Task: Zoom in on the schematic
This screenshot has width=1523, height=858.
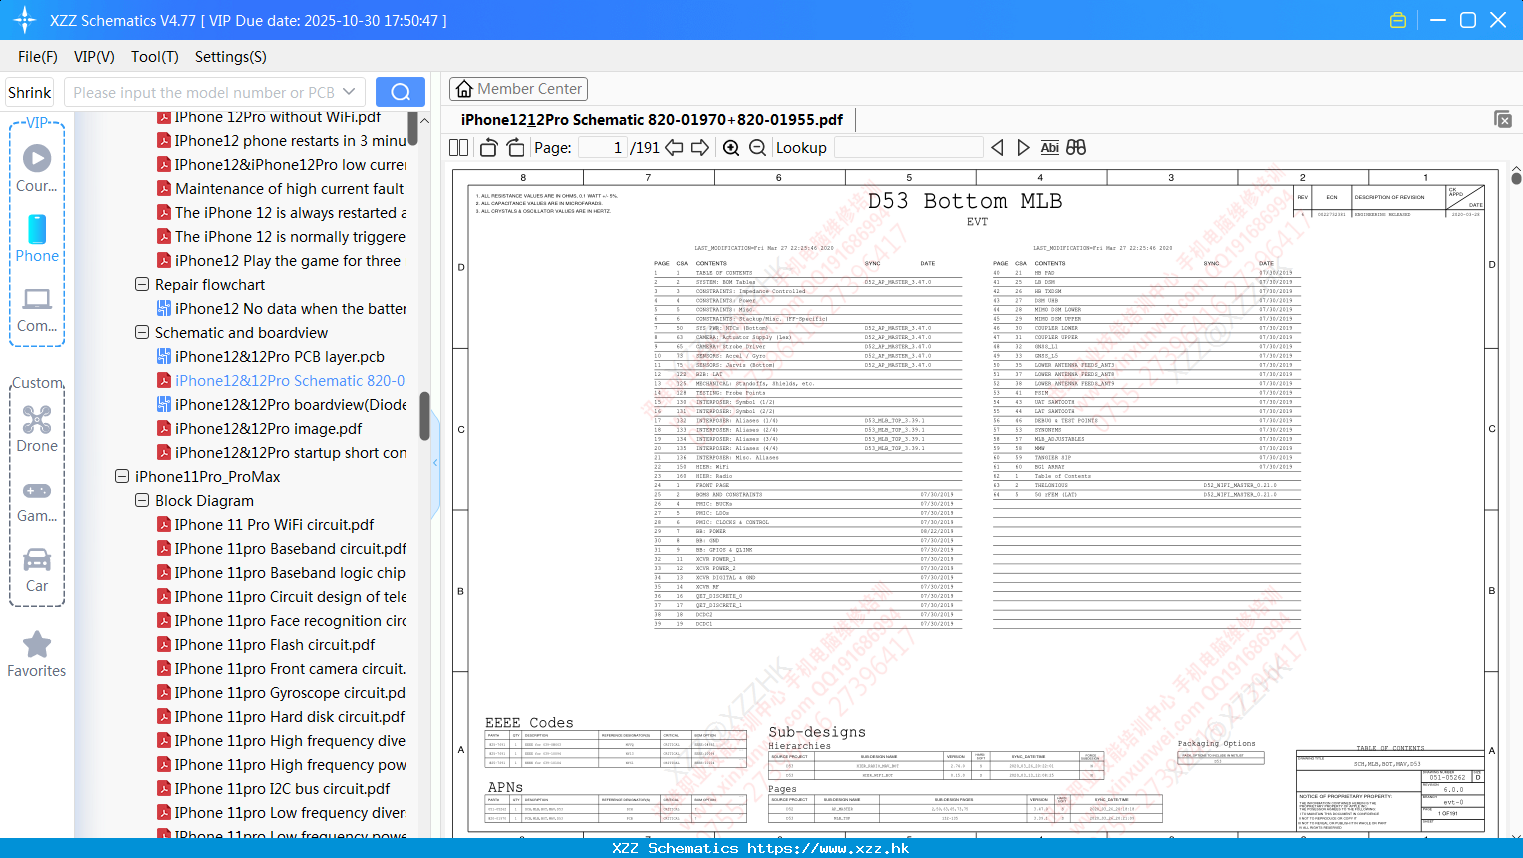Action: (731, 147)
